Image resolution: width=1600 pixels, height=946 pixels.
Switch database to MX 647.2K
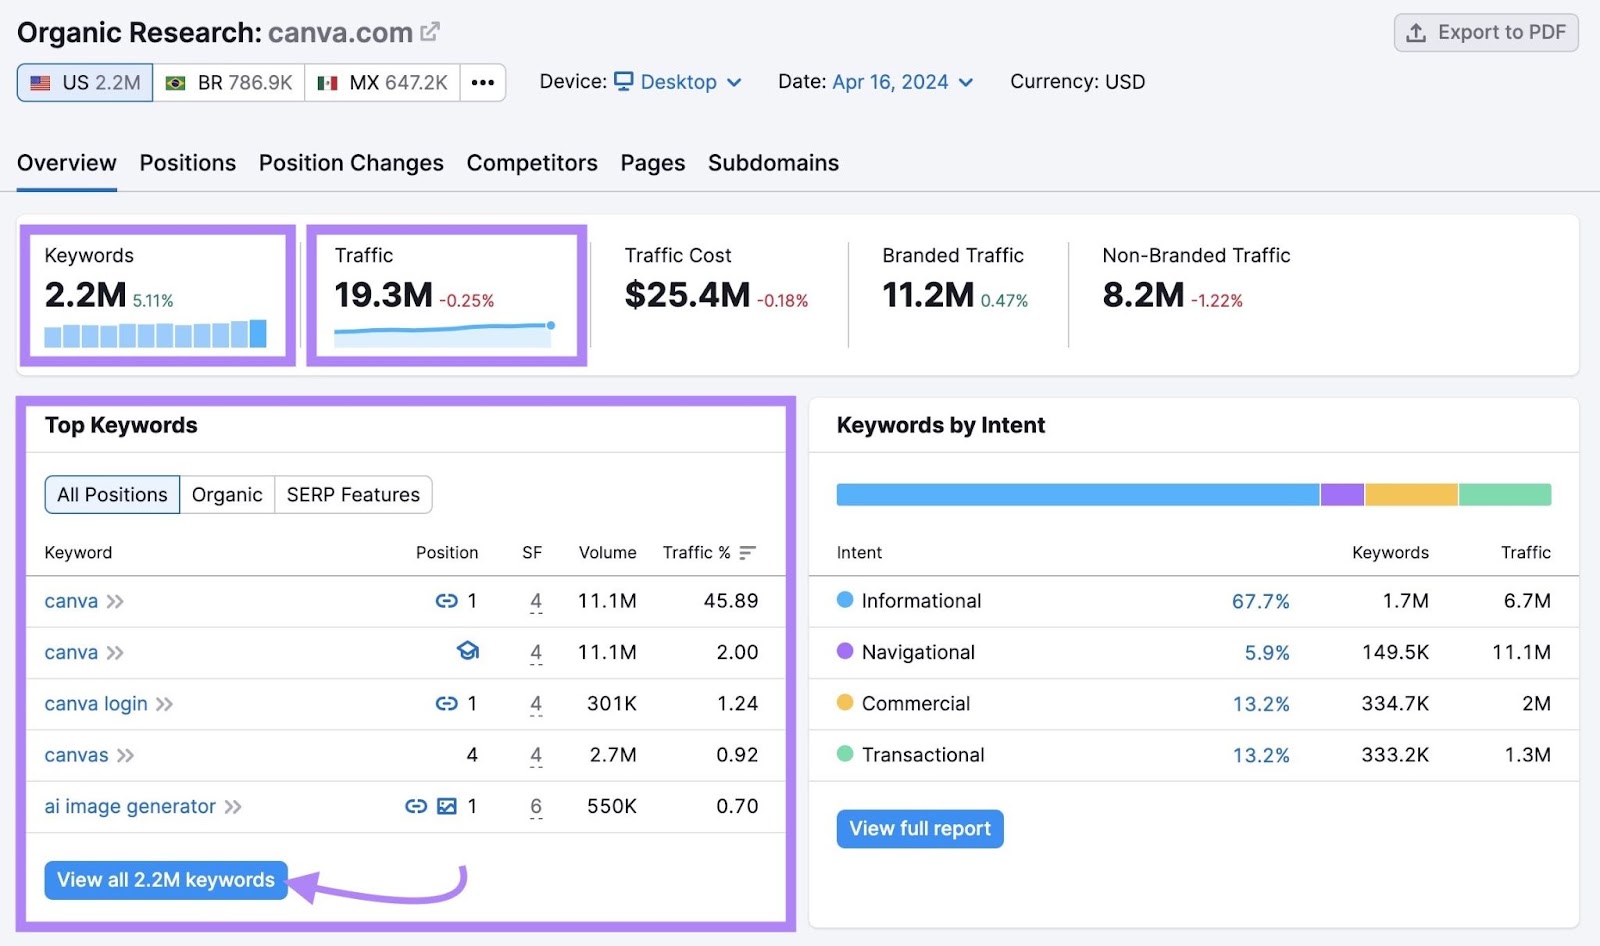381,83
